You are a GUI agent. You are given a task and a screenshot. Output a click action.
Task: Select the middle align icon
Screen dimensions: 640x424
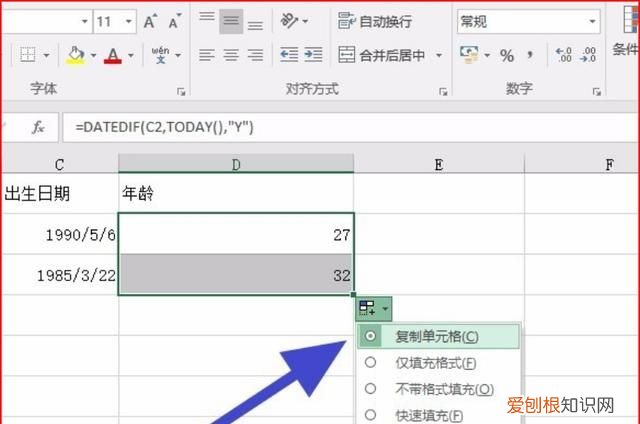[x=231, y=21]
